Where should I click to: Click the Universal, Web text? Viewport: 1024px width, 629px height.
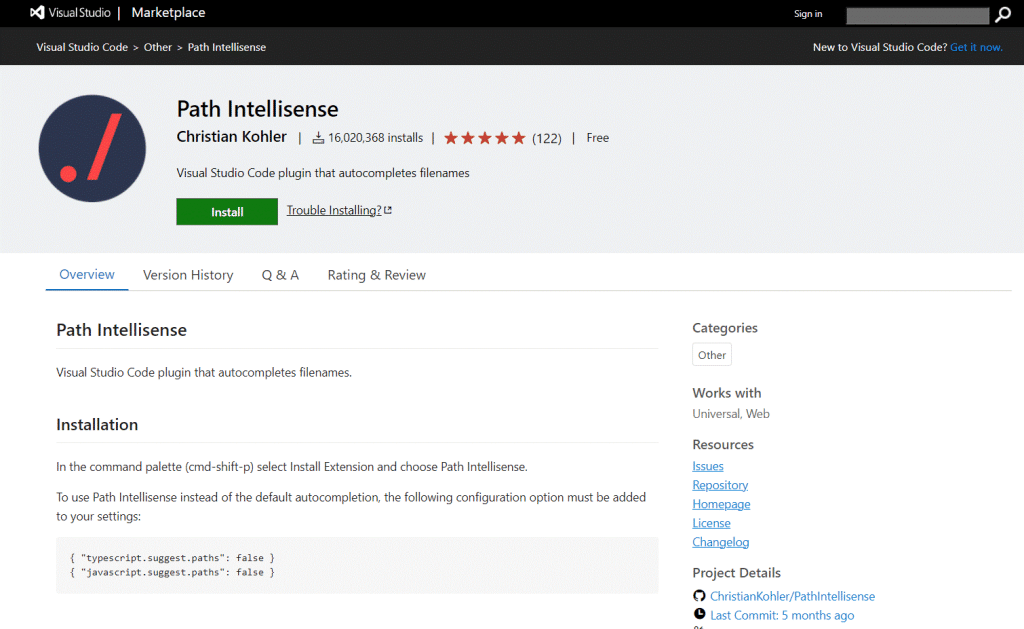click(x=731, y=413)
